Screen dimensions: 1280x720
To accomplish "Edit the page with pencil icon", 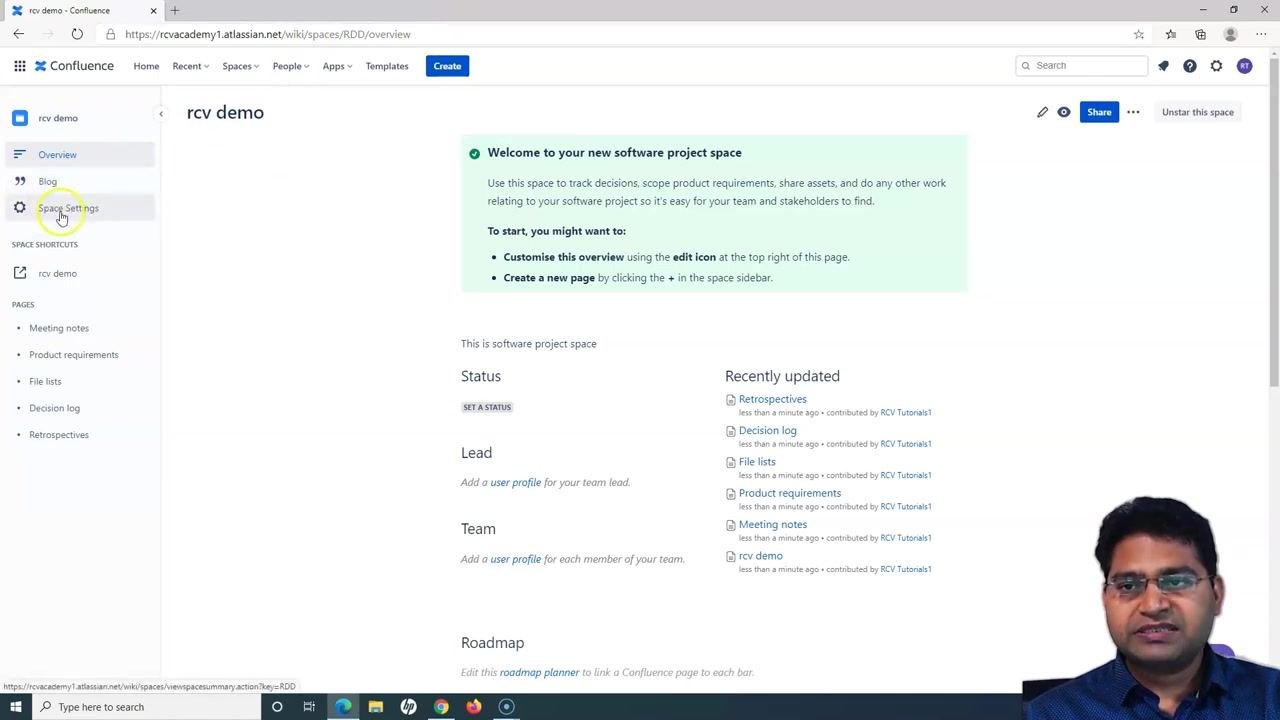I will [1042, 112].
